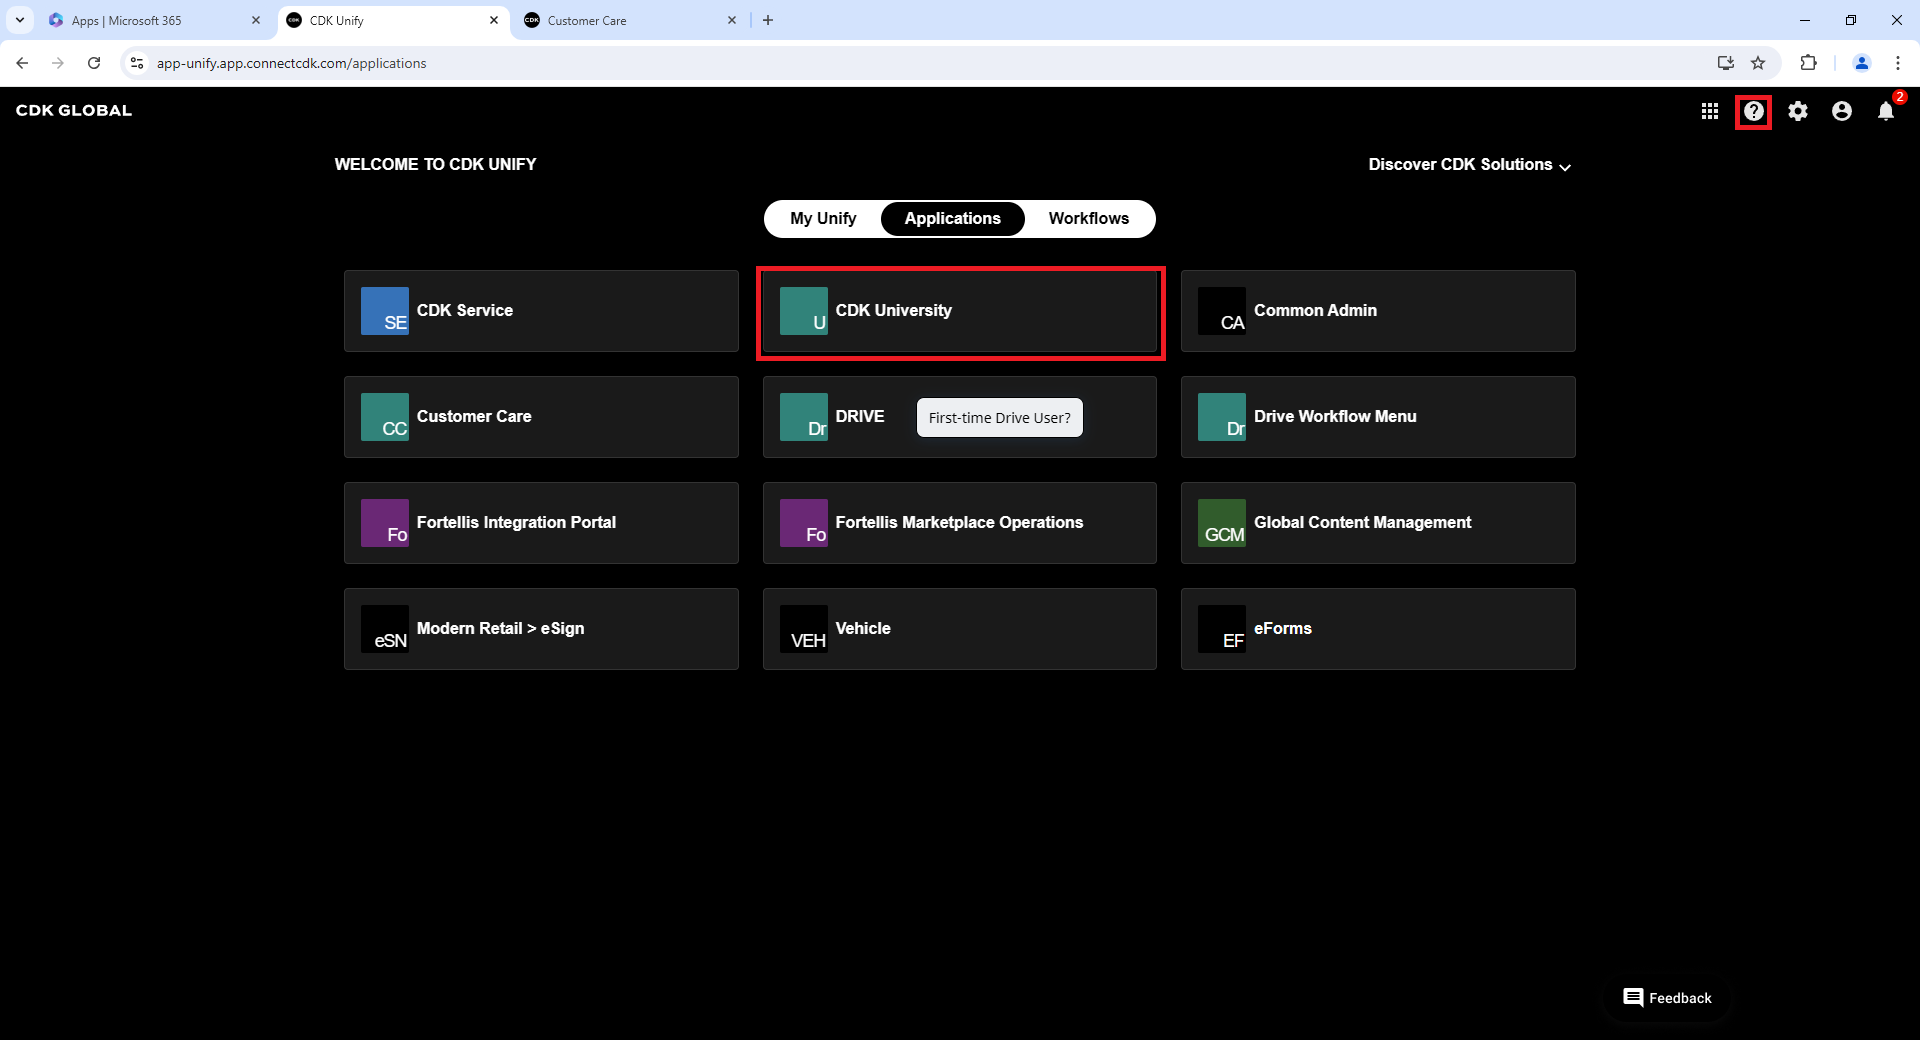This screenshot has height=1040, width=1920.
Task: Click the CDK GLOBAL logo
Action: click(x=74, y=111)
